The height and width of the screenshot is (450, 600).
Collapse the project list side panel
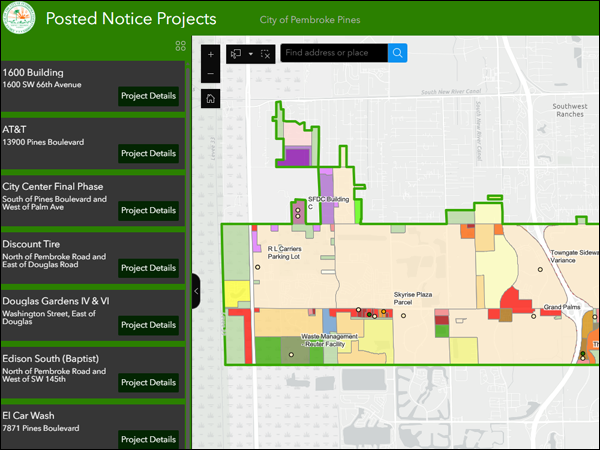point(196,291)
